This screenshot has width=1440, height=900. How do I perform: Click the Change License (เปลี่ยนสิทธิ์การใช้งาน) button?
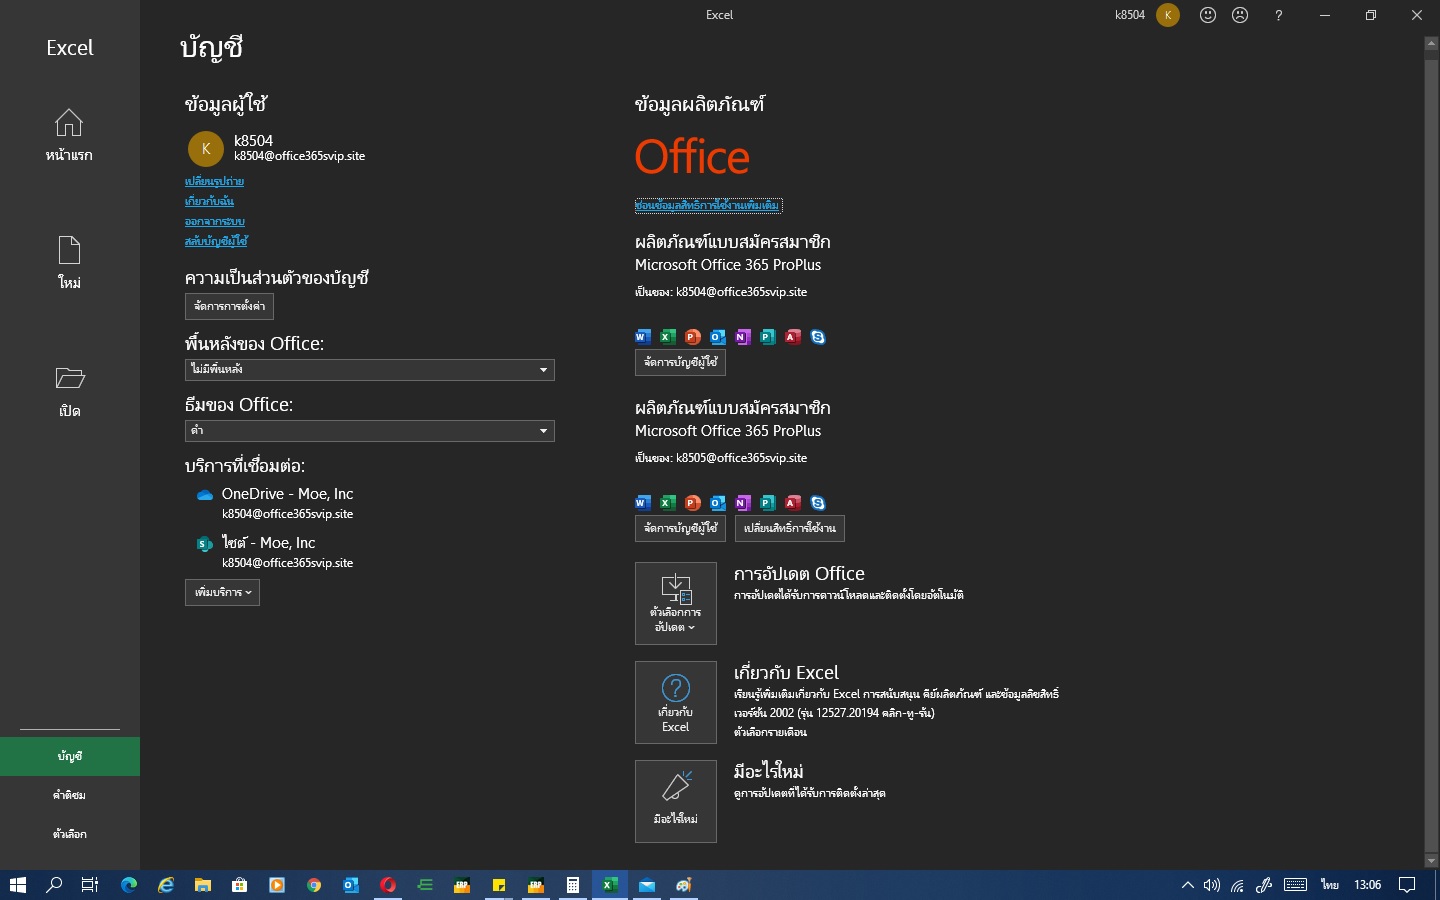point(790,528)
